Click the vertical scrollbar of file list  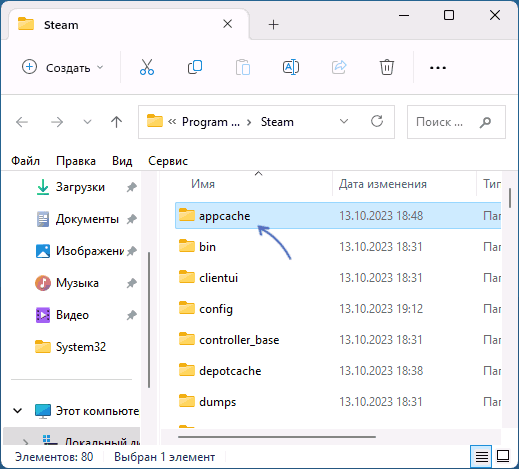(510, 198)
